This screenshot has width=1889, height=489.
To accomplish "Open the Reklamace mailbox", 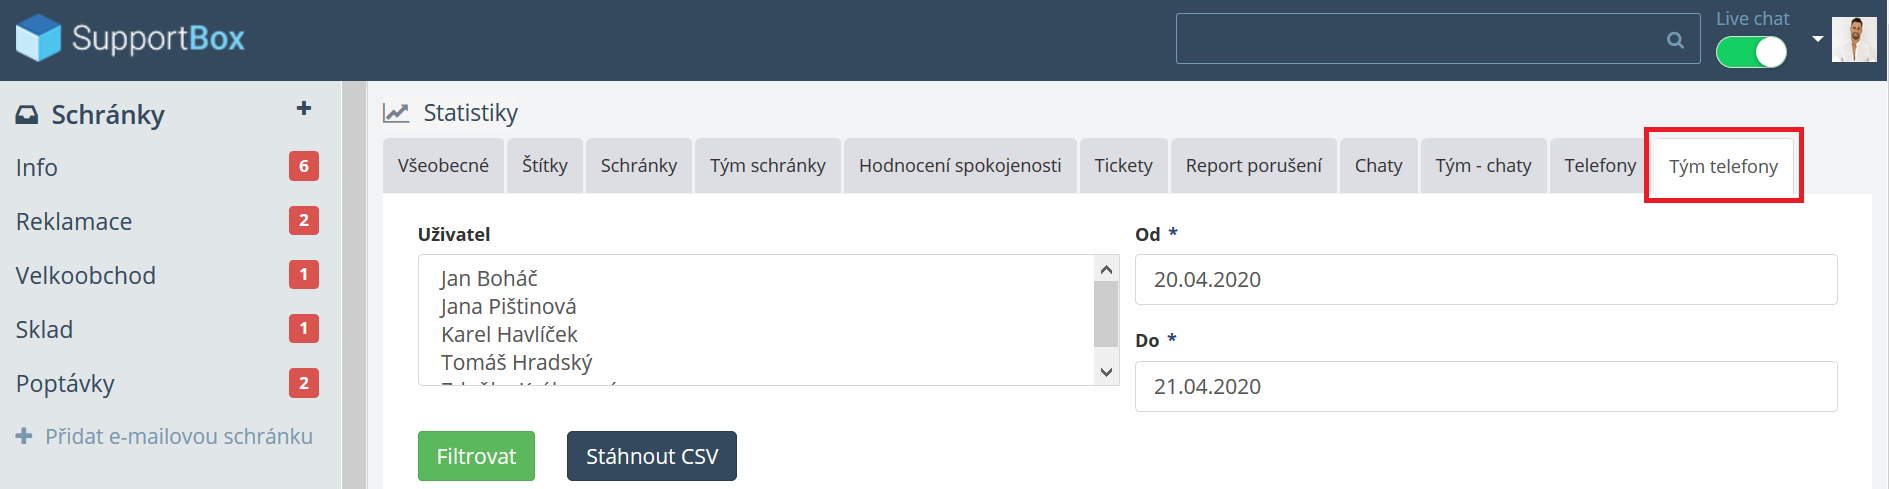I will coord(74,221).
